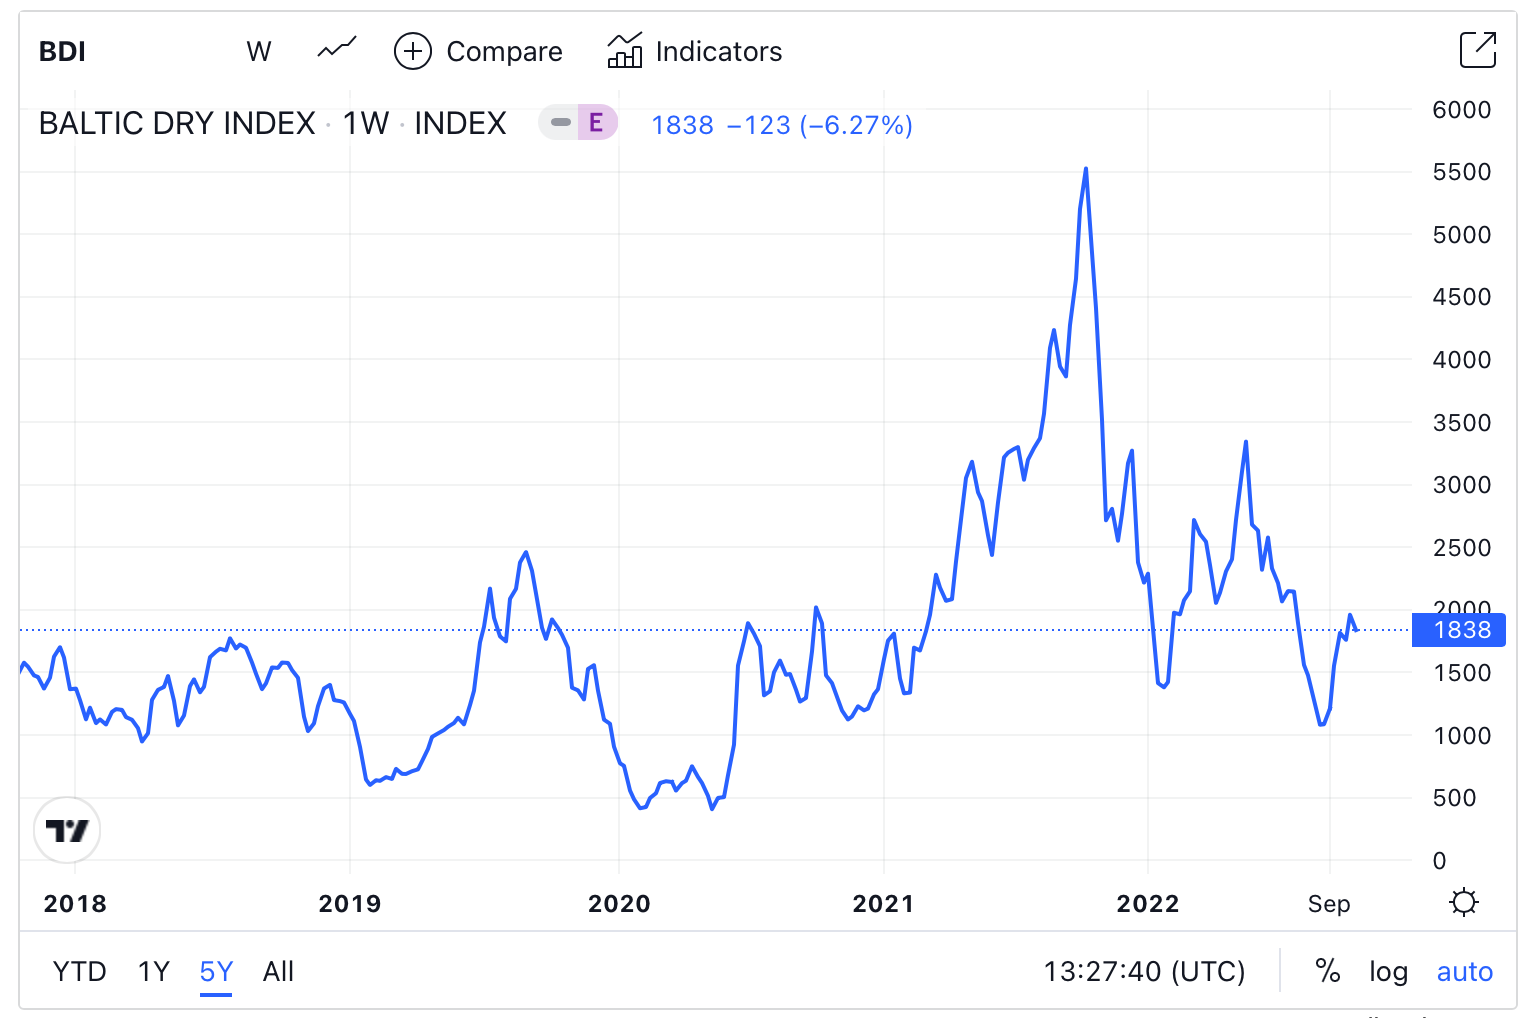Select the 1Y time range

[154, 971]
